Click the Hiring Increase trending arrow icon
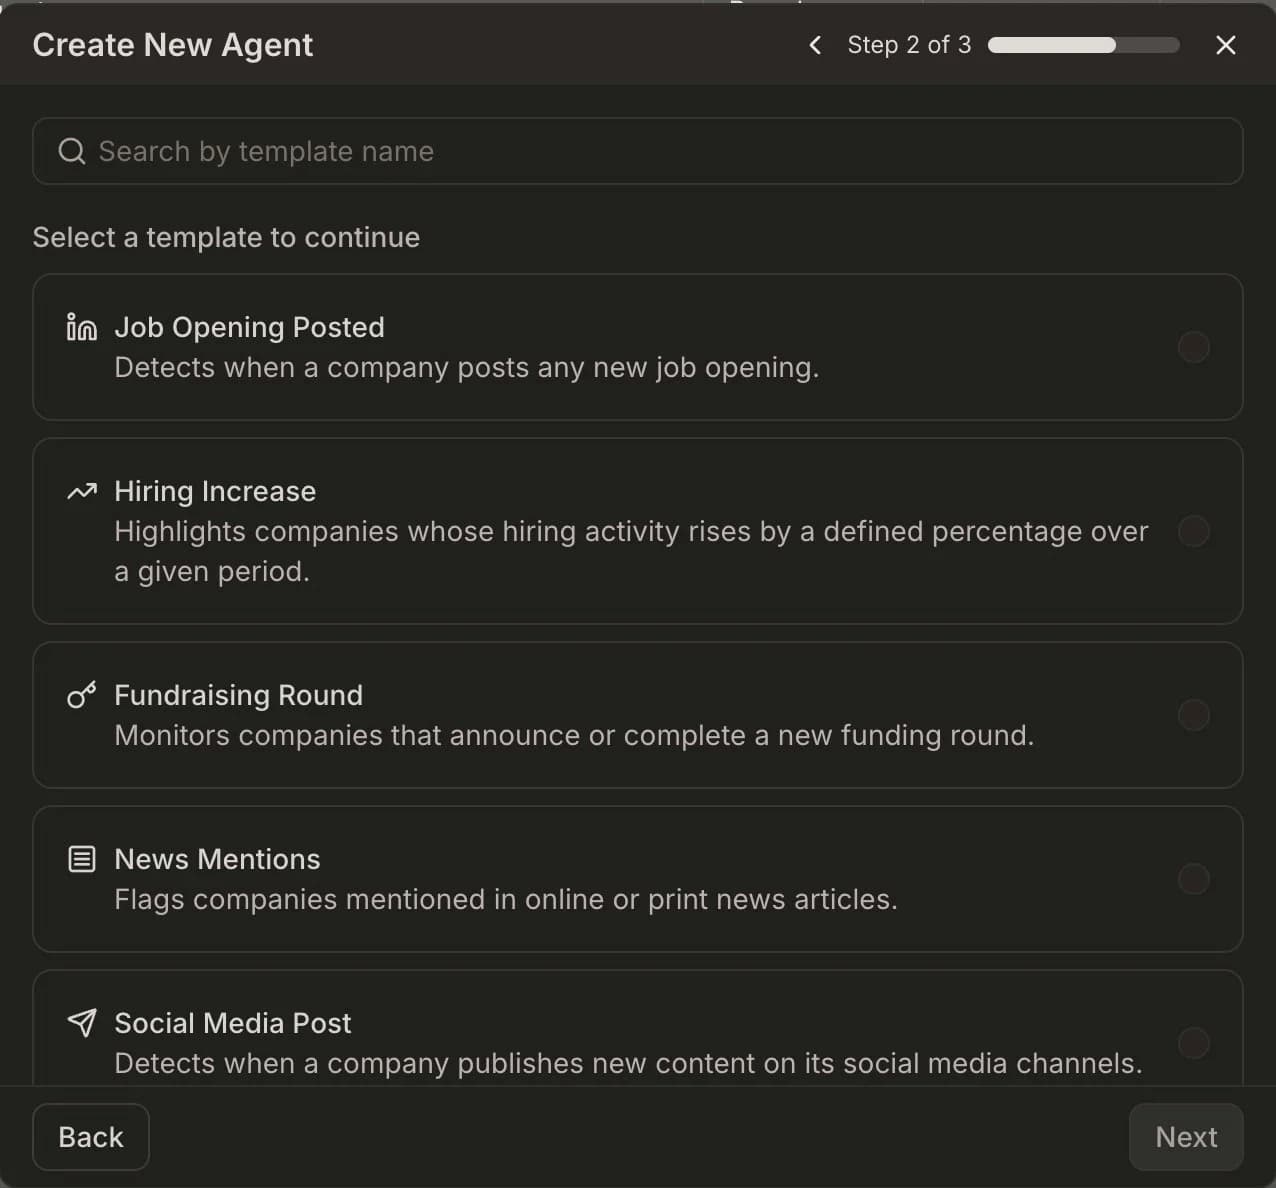The height and width of the screenshot is (1188, 1276). coord(81,491)
